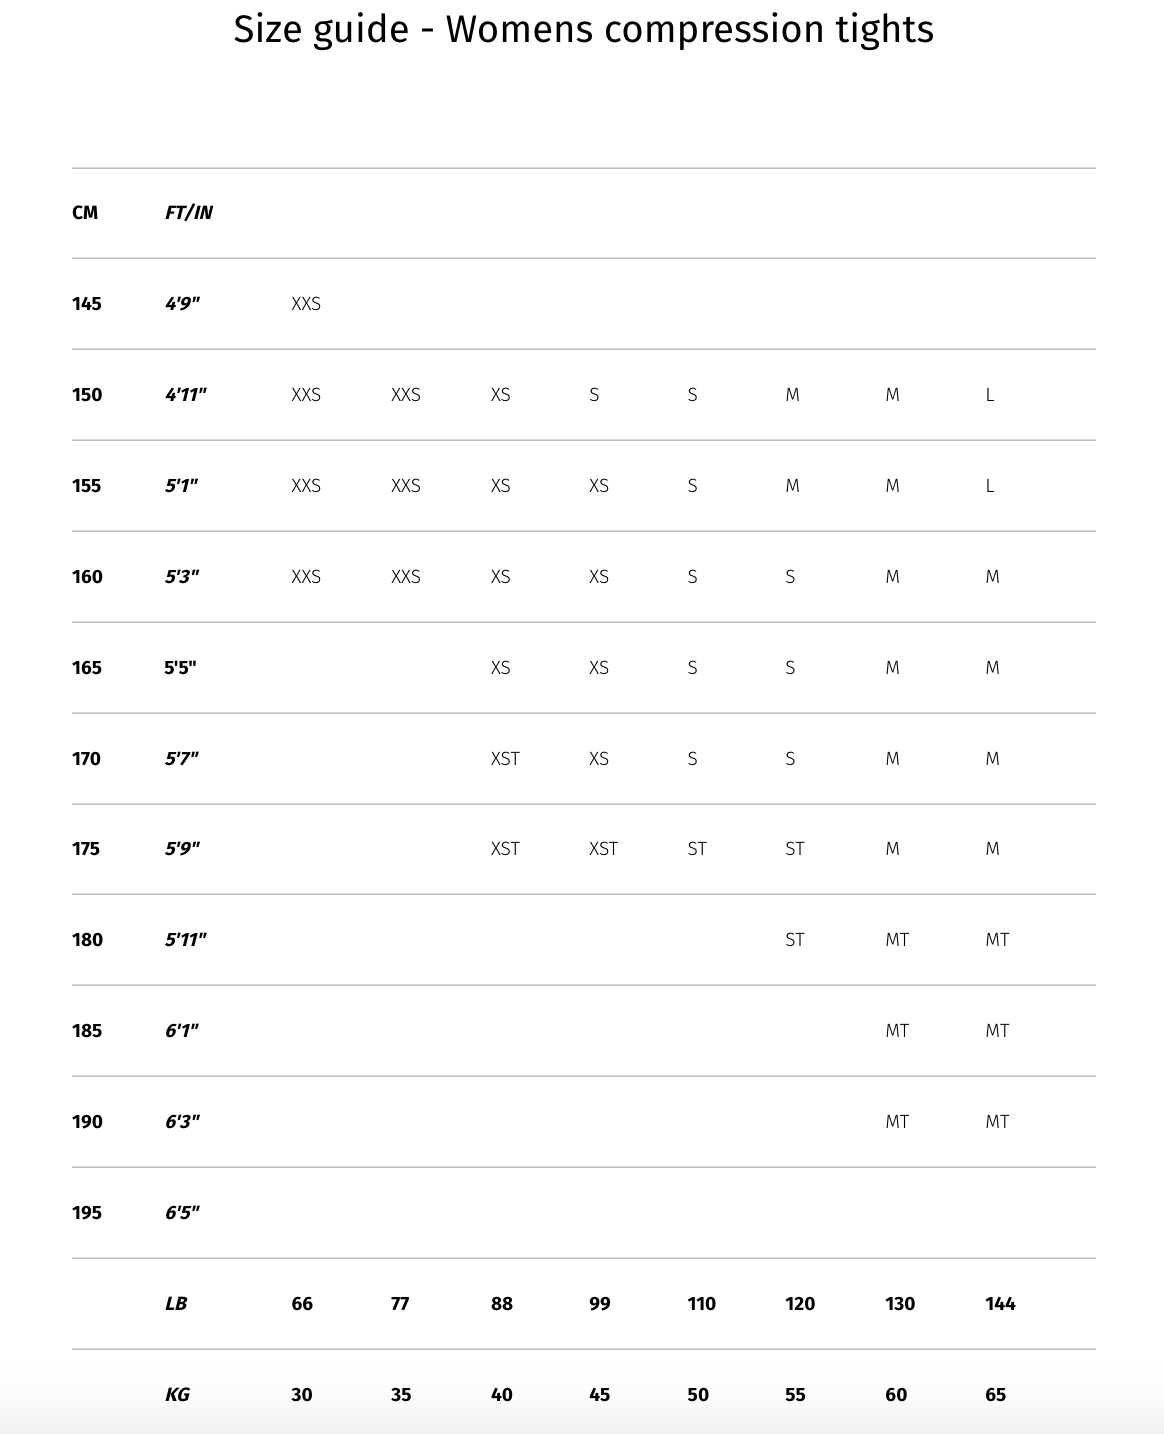
Task: Click the FT/IN column header
Action: tap(189, 213)
